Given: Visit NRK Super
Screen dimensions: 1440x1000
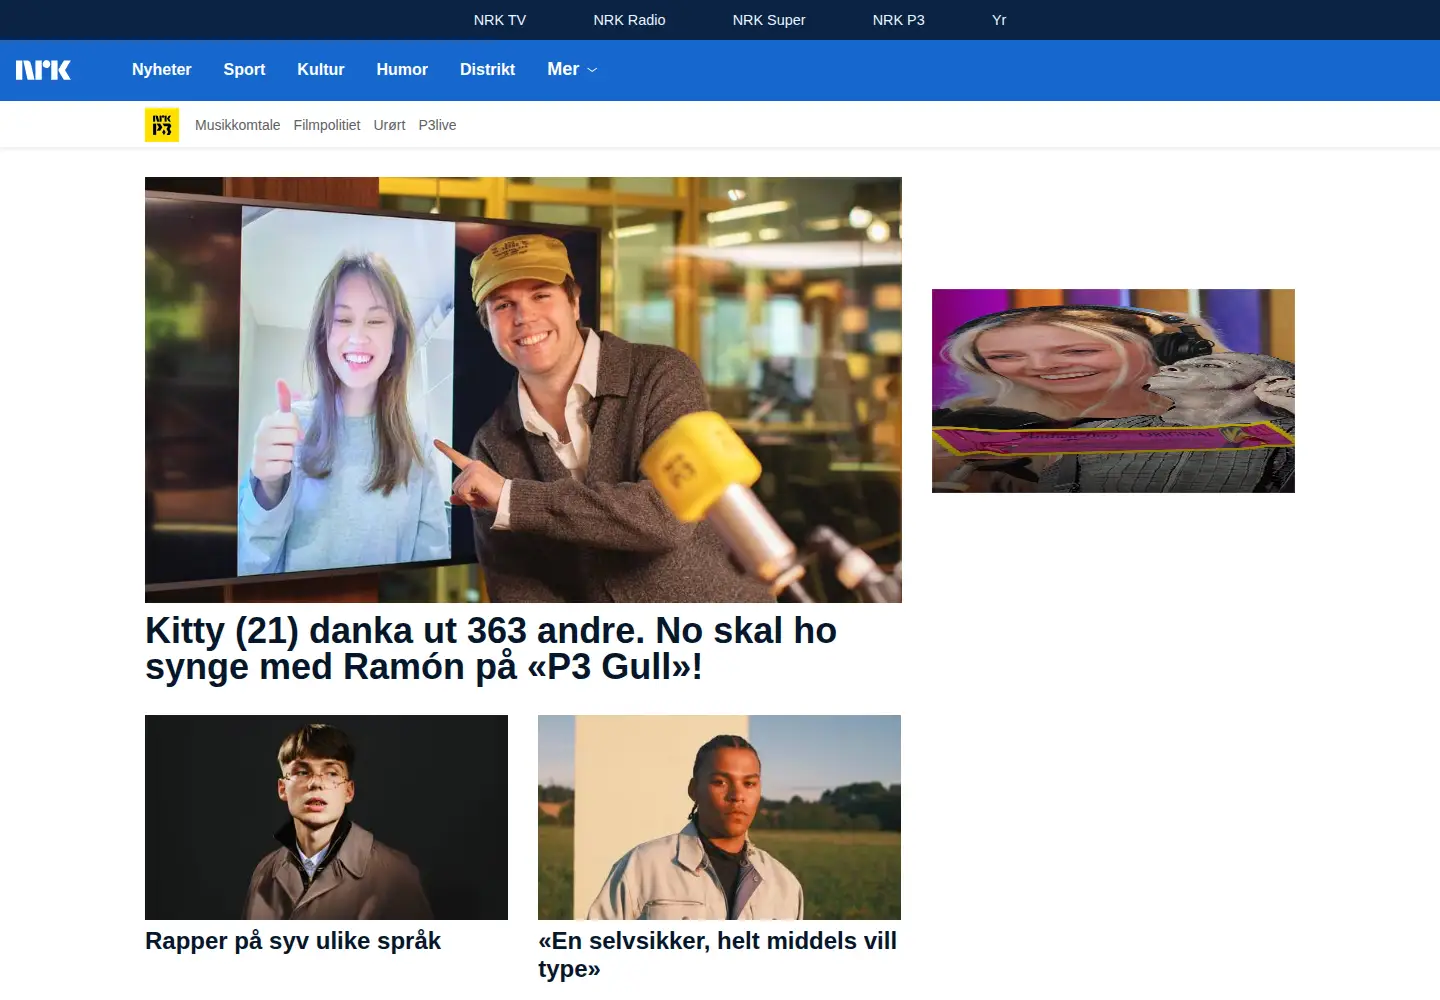Looking at the screenshot, I should (x=769, y=20).
